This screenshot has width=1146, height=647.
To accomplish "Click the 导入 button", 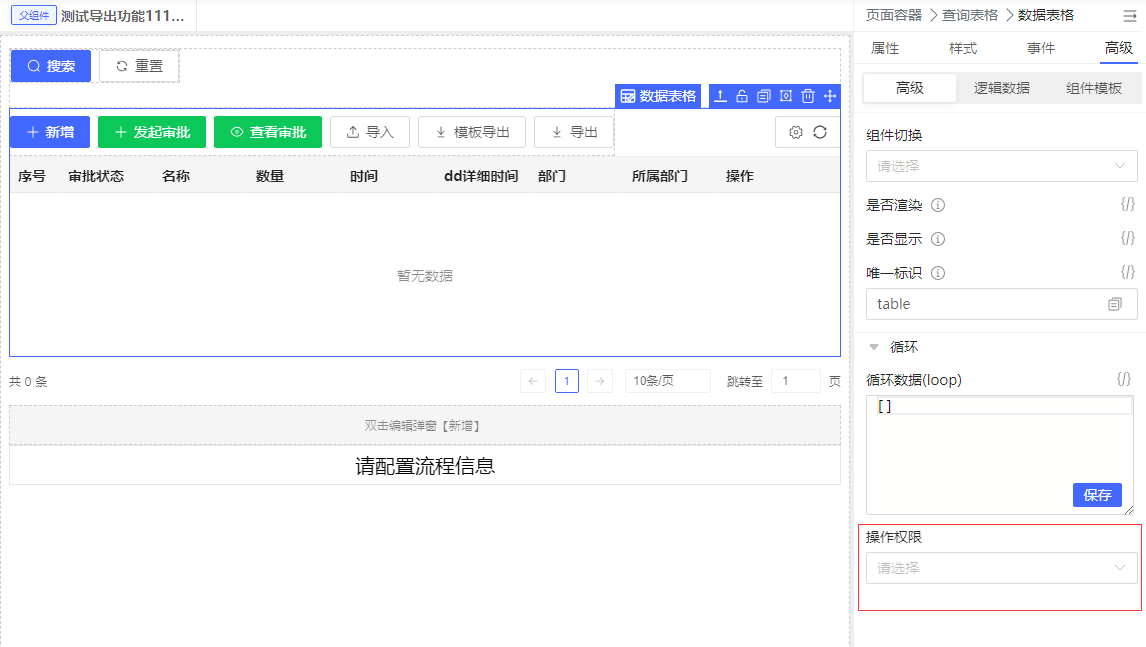I will tap(370, 132).
